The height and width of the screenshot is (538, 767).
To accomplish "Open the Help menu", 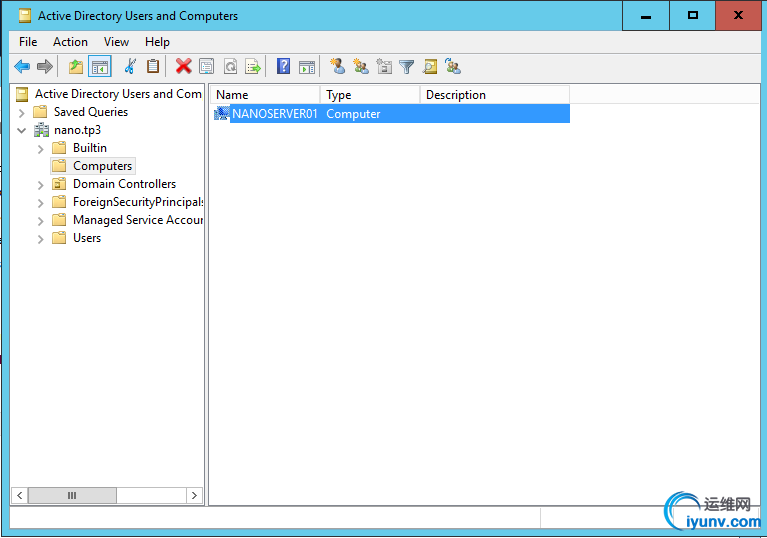I will tap(157, 42).
